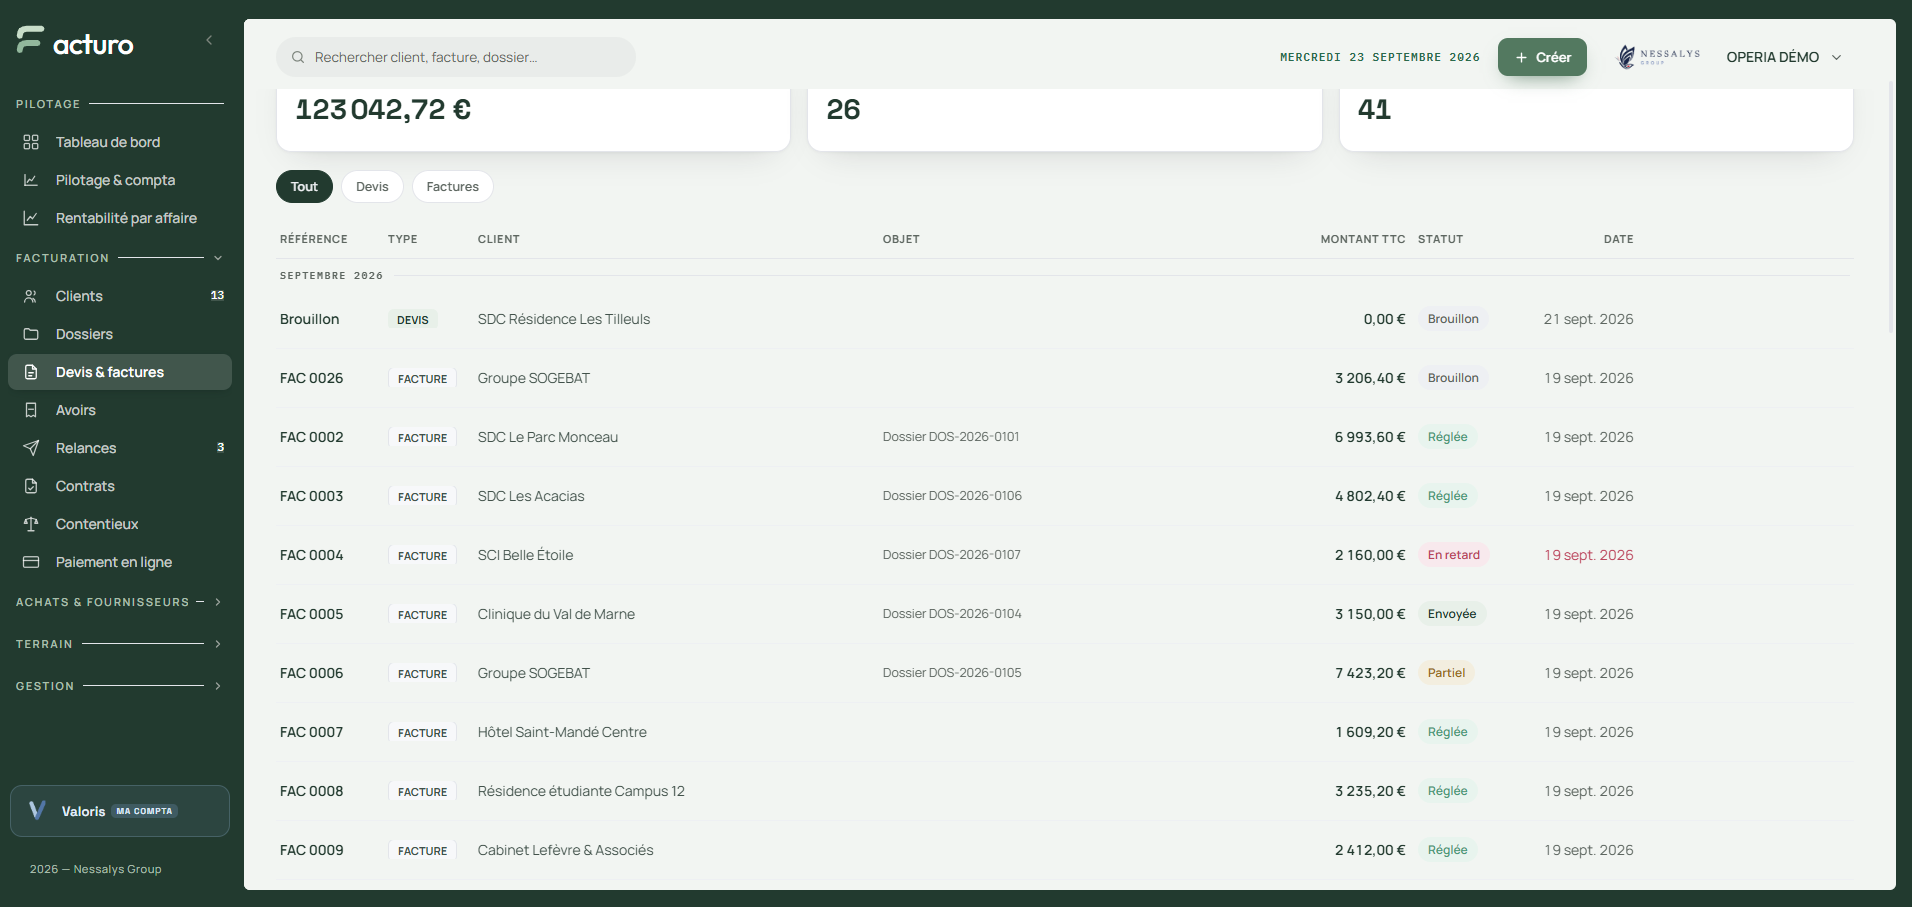1912x907 pixels.
Task: Collapse the sidebar with the chevron
Action: point(209,40)
